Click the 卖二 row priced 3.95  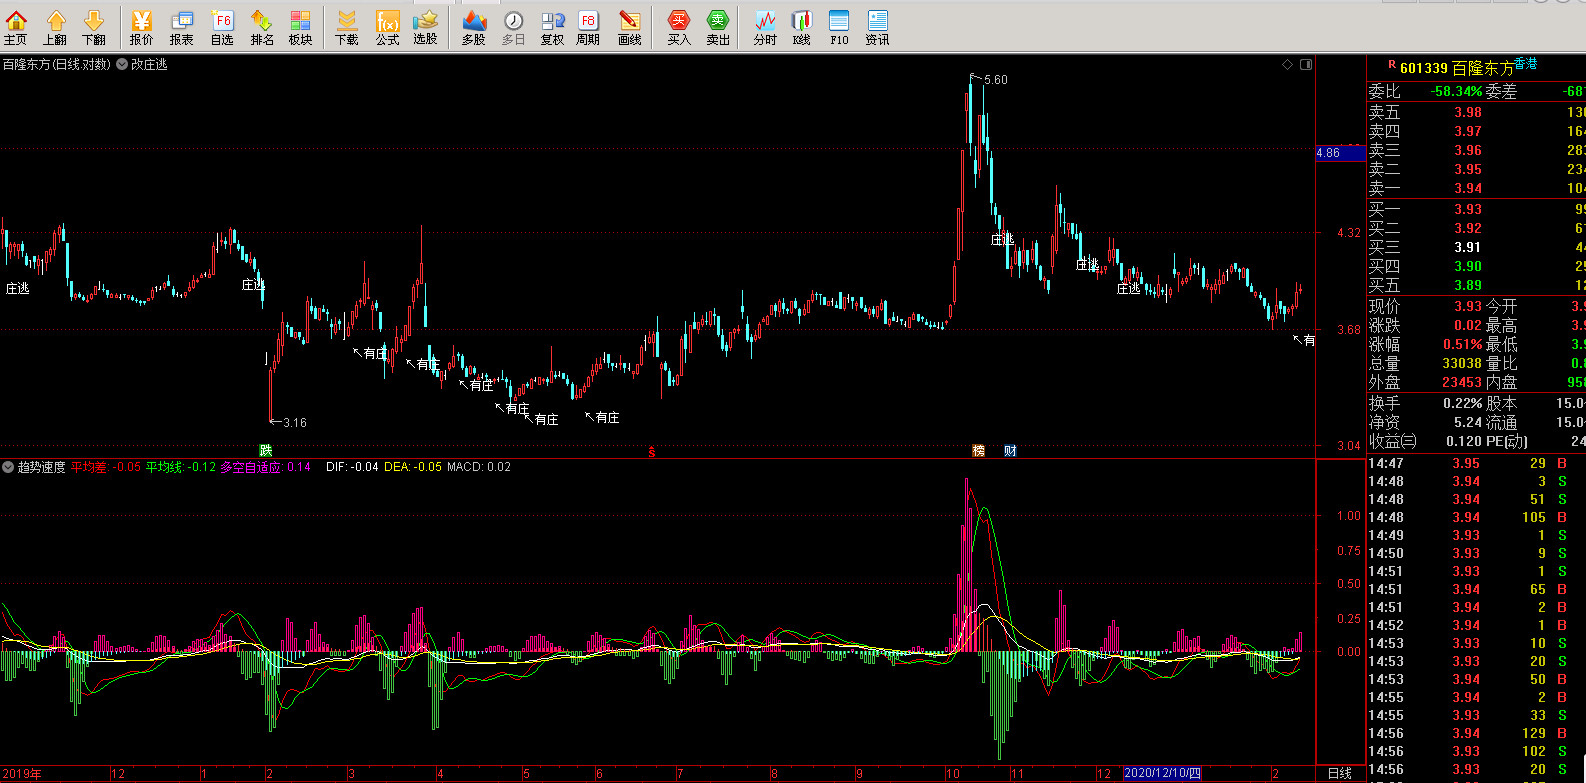(1476, 169)
